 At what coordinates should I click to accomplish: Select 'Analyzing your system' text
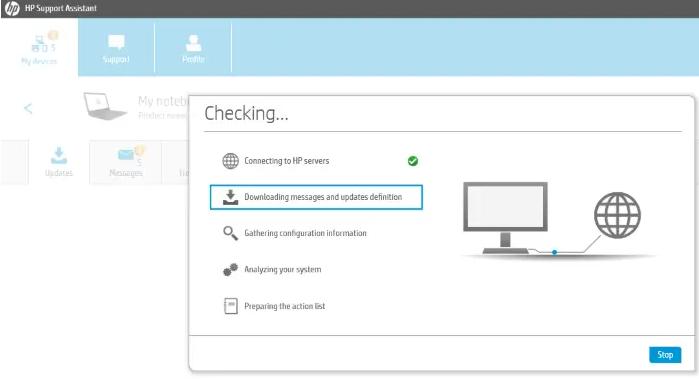pyautogui.click(x=283, y=270)
